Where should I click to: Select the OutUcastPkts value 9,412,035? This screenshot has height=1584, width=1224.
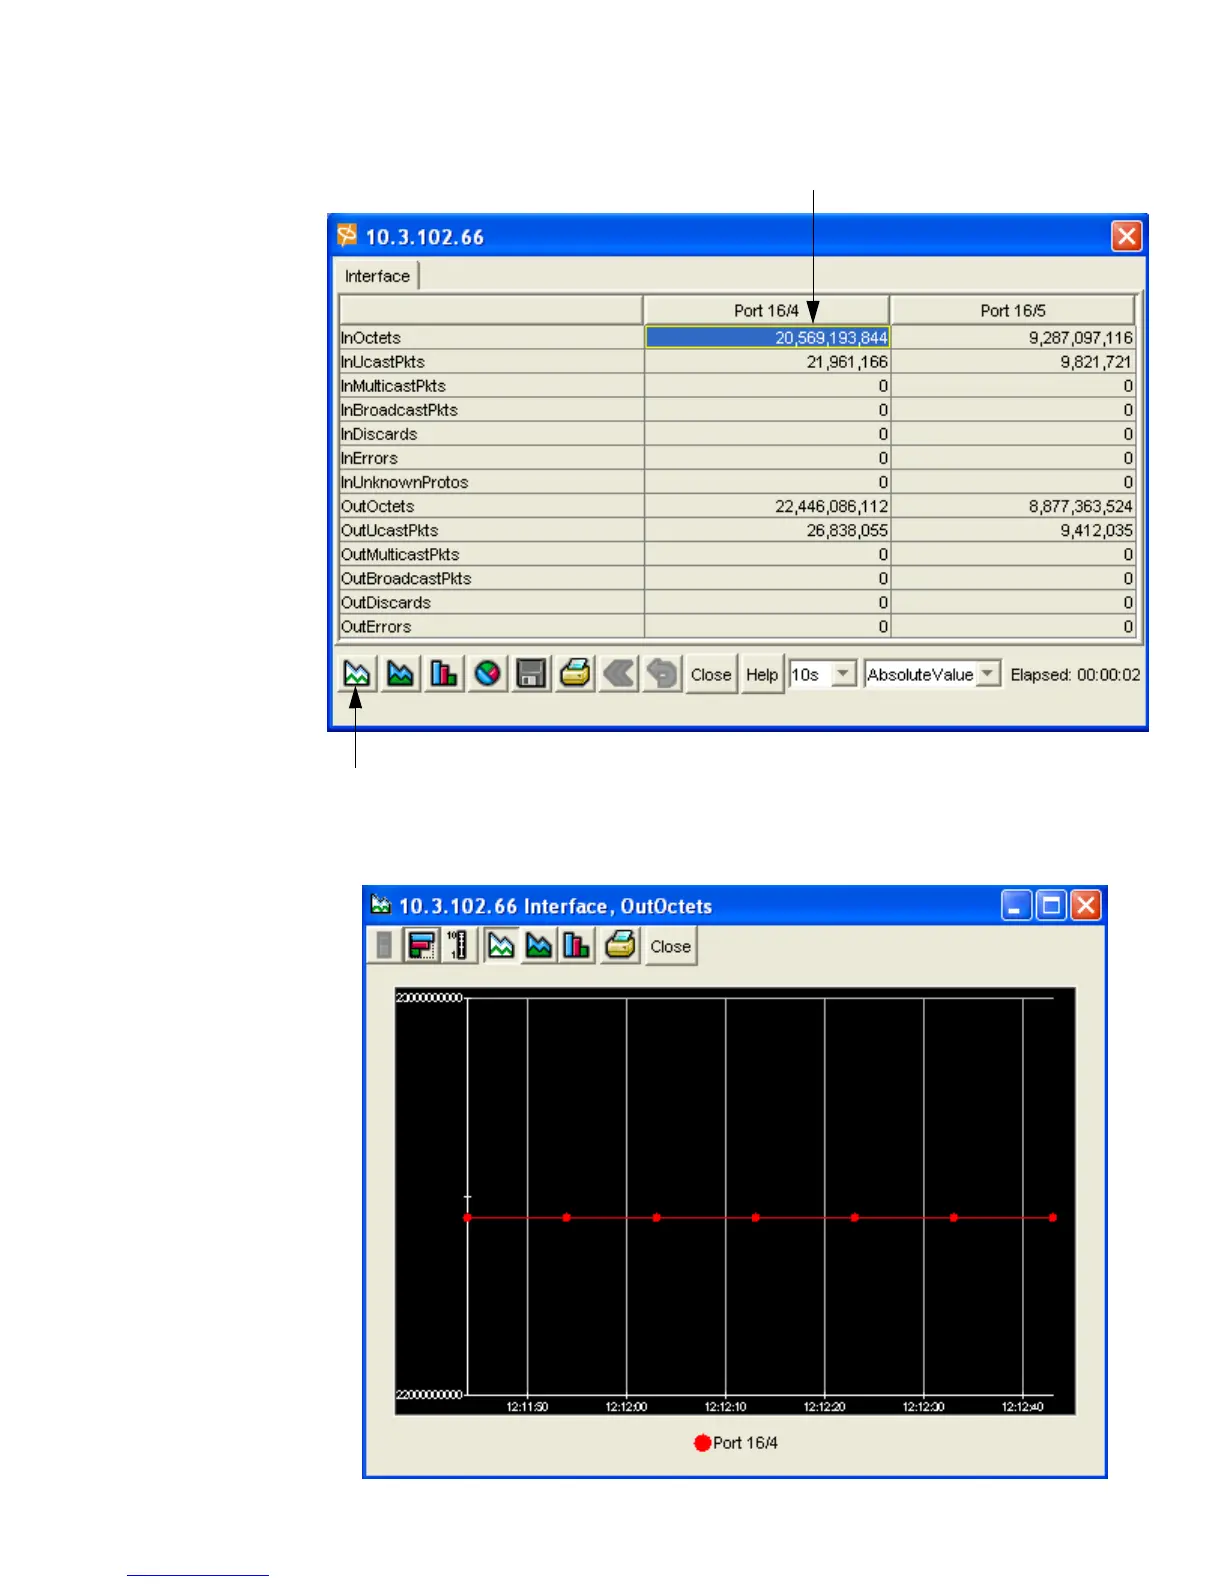pos(1013,530)
